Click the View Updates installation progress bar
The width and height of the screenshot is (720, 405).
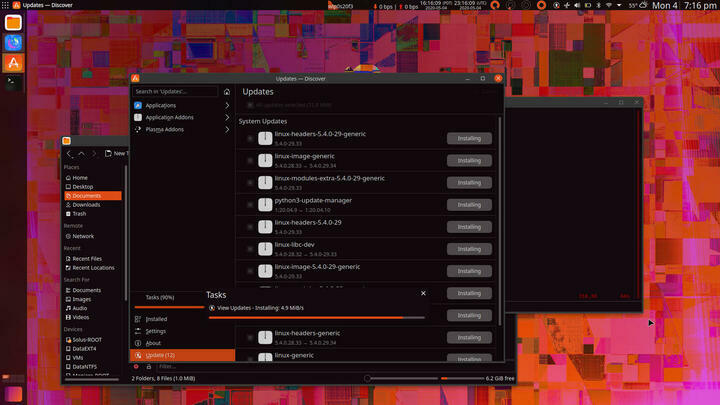(316, 317)
